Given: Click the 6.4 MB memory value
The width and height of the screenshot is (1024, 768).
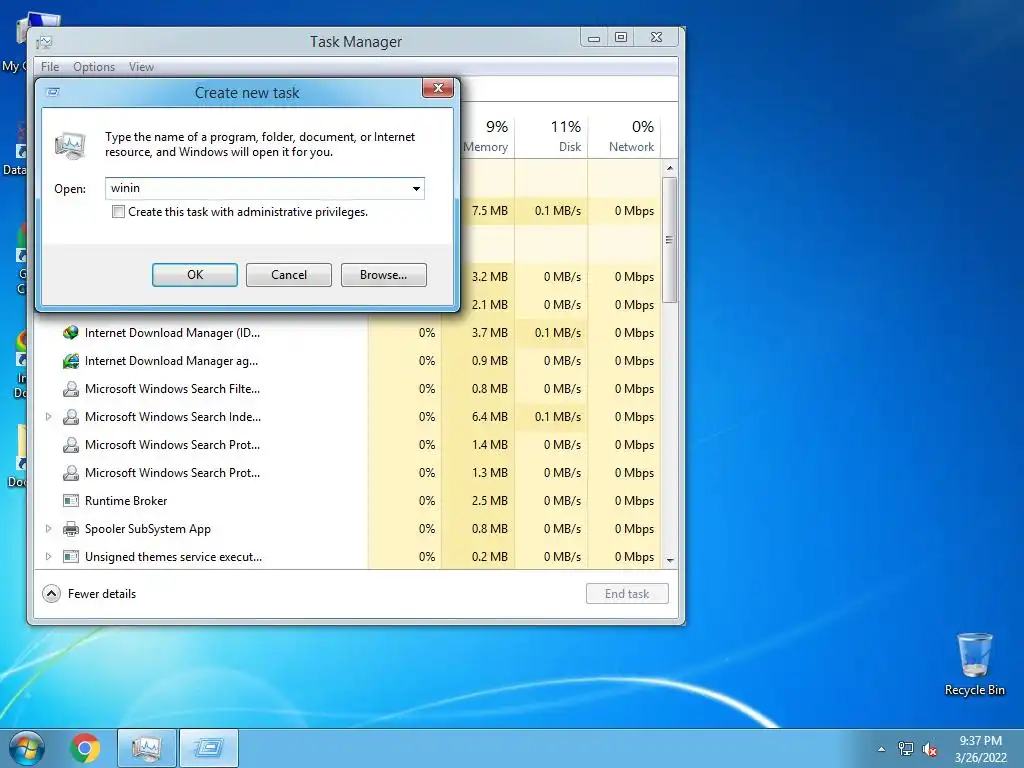Looking at the screenshot, I should pyautogui.click(x=489, y=417).
